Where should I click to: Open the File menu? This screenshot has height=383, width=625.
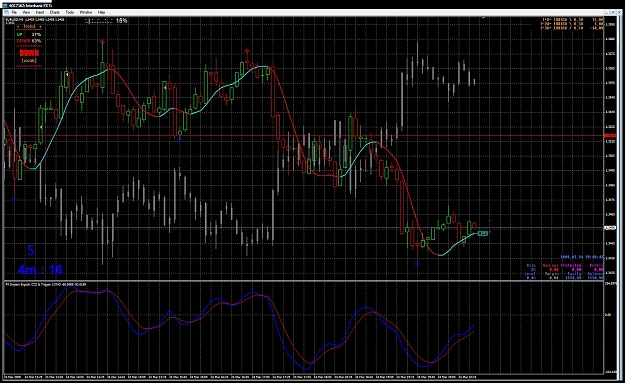point(14,12)
